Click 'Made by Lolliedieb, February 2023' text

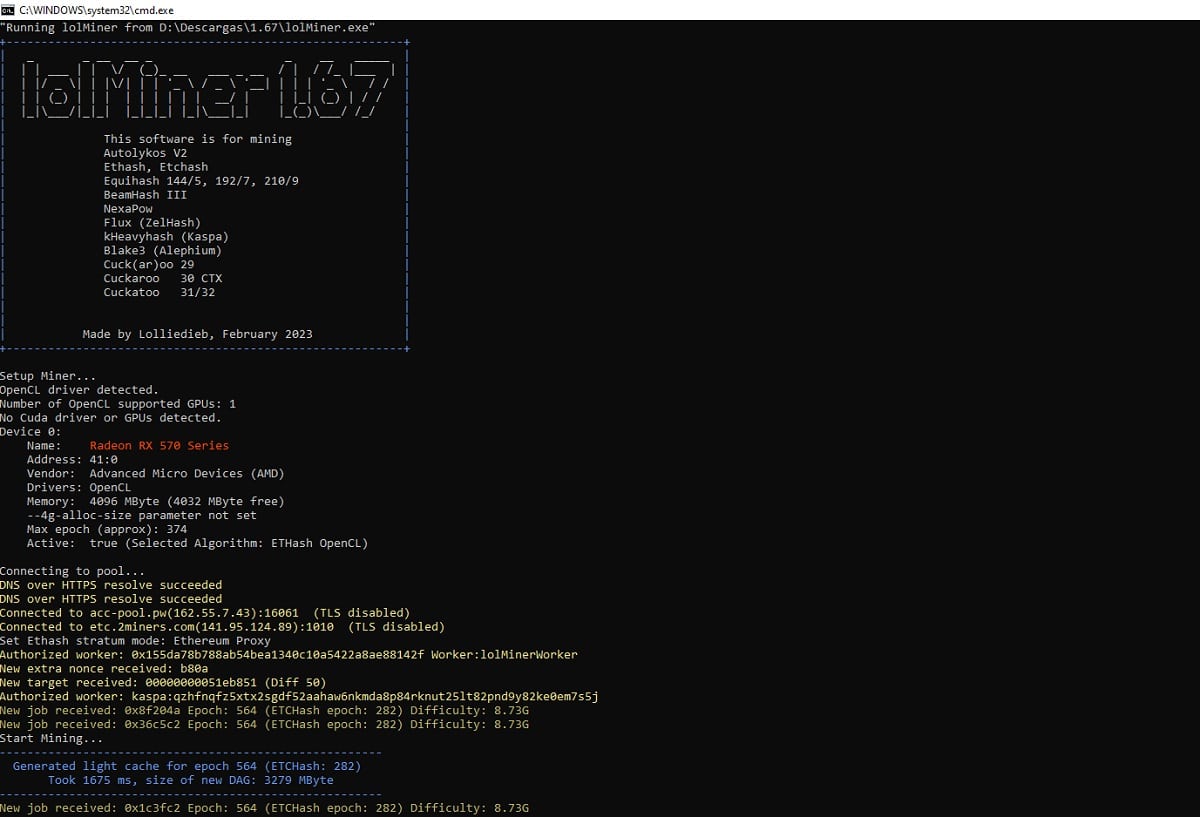(x=198, y=334)
